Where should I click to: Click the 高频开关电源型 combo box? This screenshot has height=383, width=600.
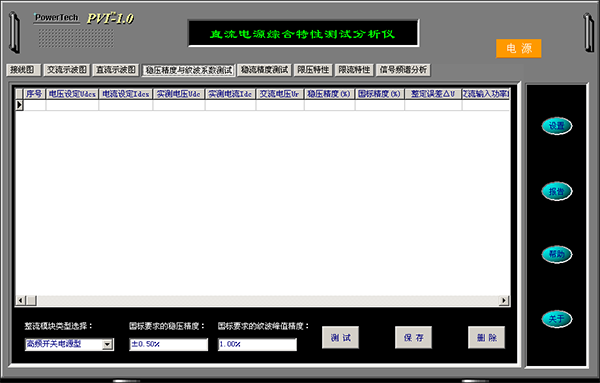click(x=69, y=344)
